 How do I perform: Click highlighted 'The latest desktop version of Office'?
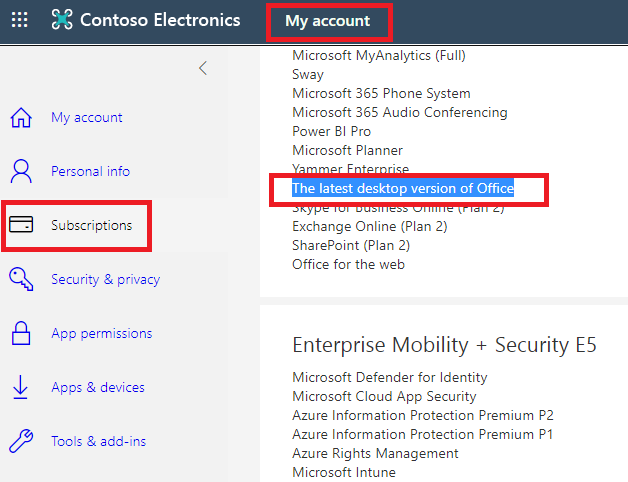coord(402,188)
